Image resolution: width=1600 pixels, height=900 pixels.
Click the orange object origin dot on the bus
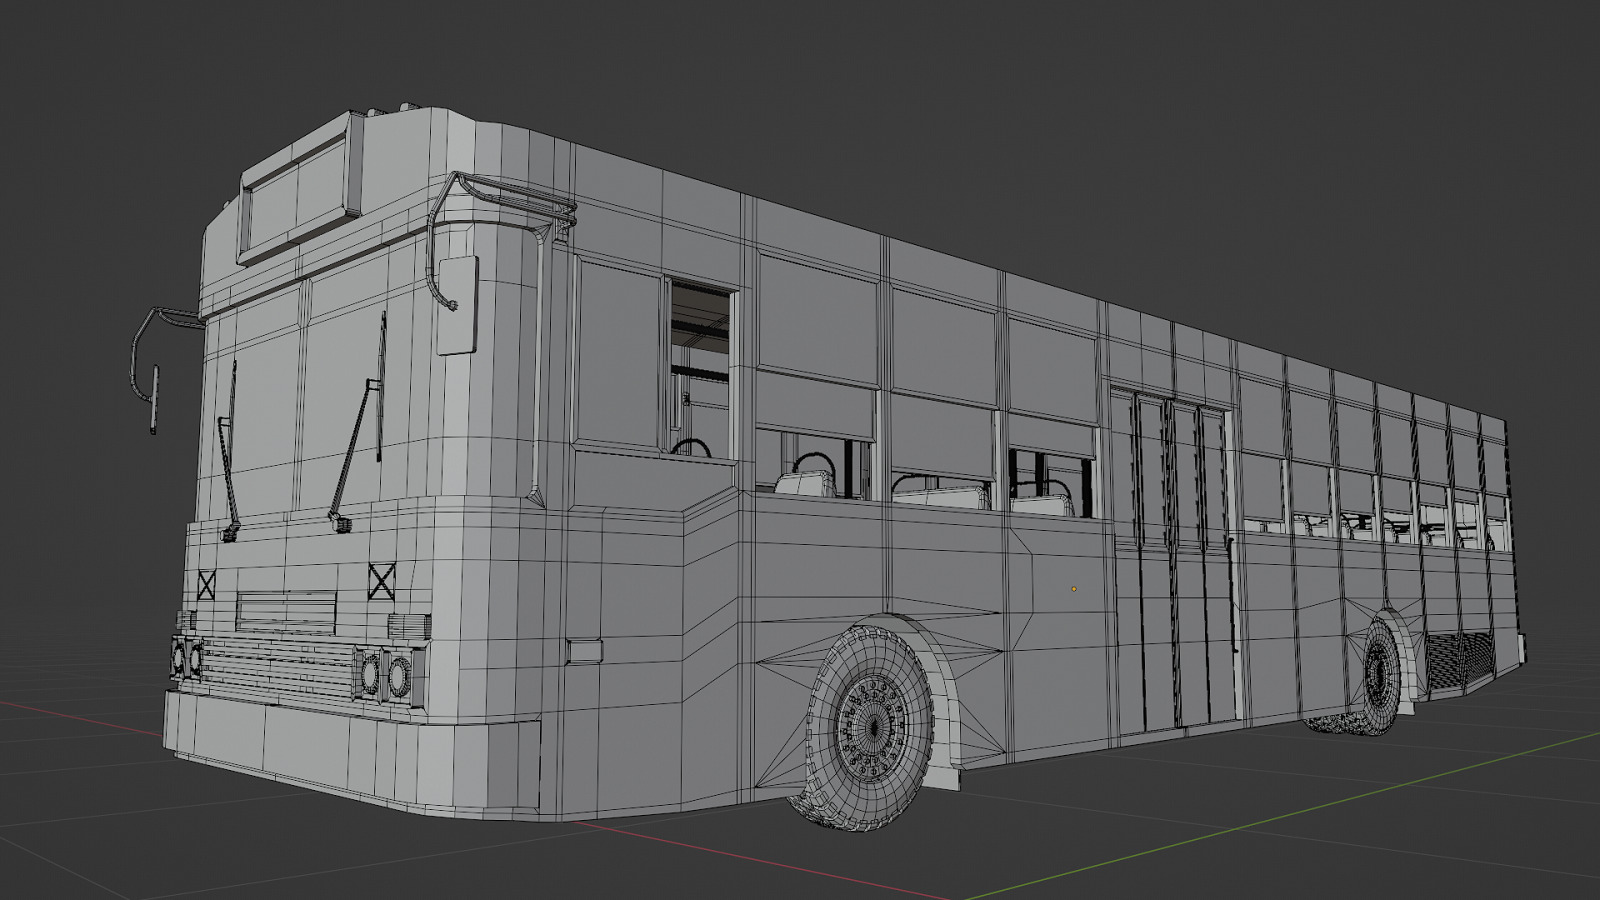click(1073, 588)
